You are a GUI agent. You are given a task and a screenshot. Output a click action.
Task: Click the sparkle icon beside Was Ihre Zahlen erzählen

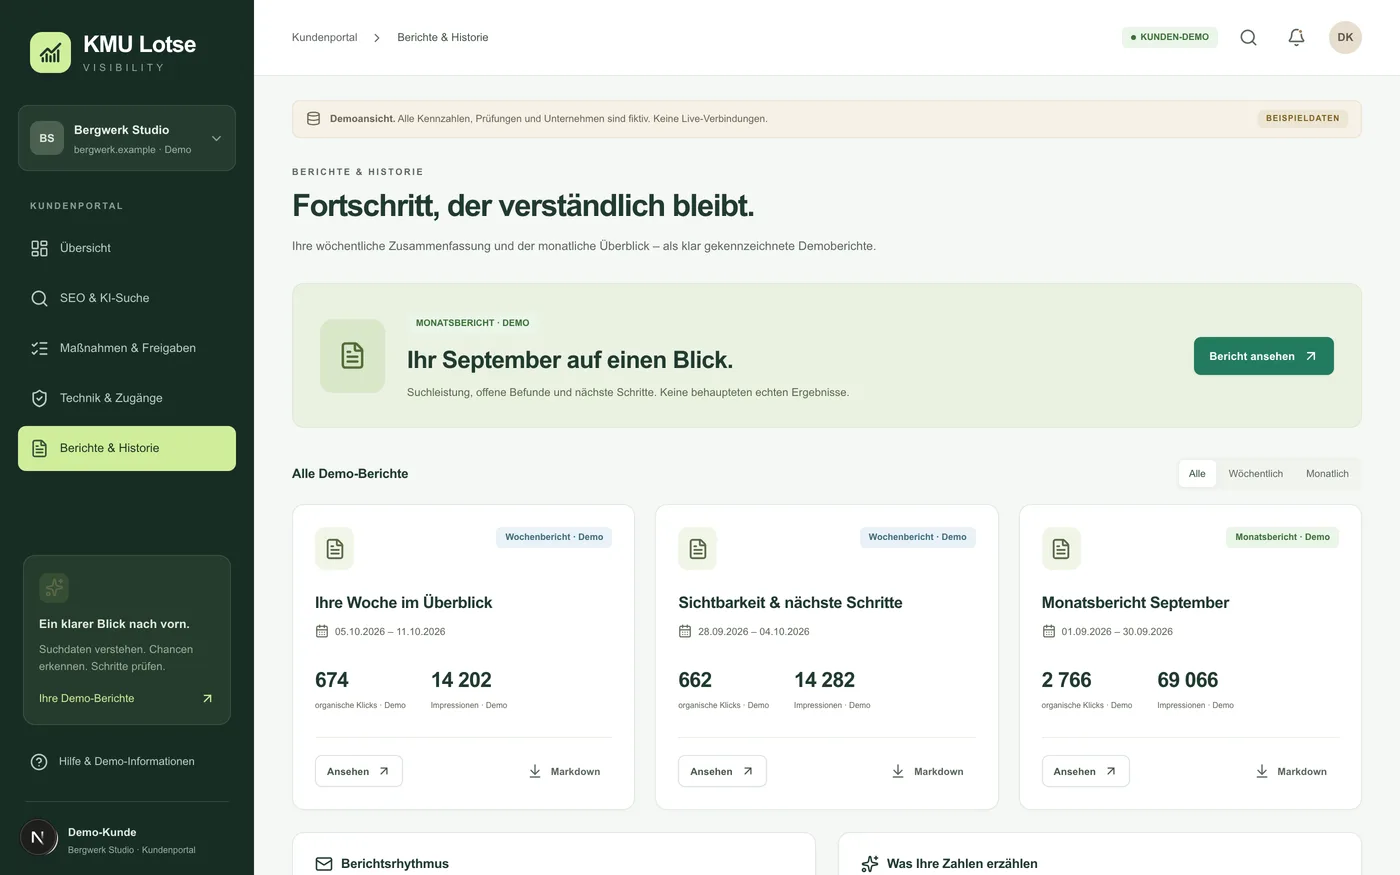tap(870, 864)
